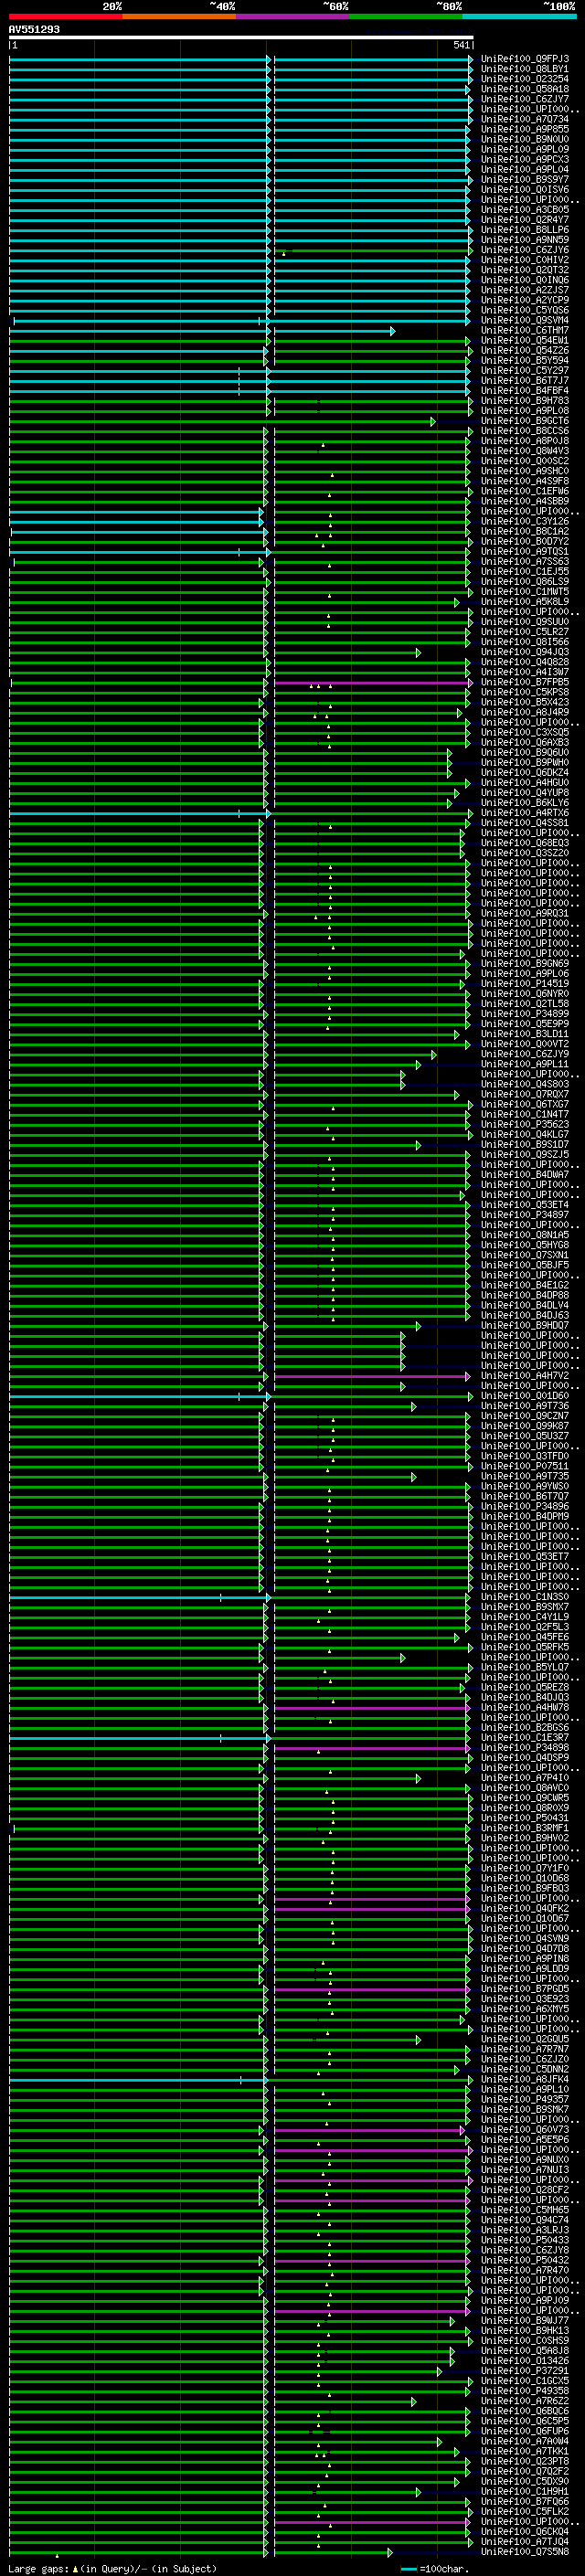
Task: Click hit label UniRef100_A5K8L9
Action: (524, 602)
